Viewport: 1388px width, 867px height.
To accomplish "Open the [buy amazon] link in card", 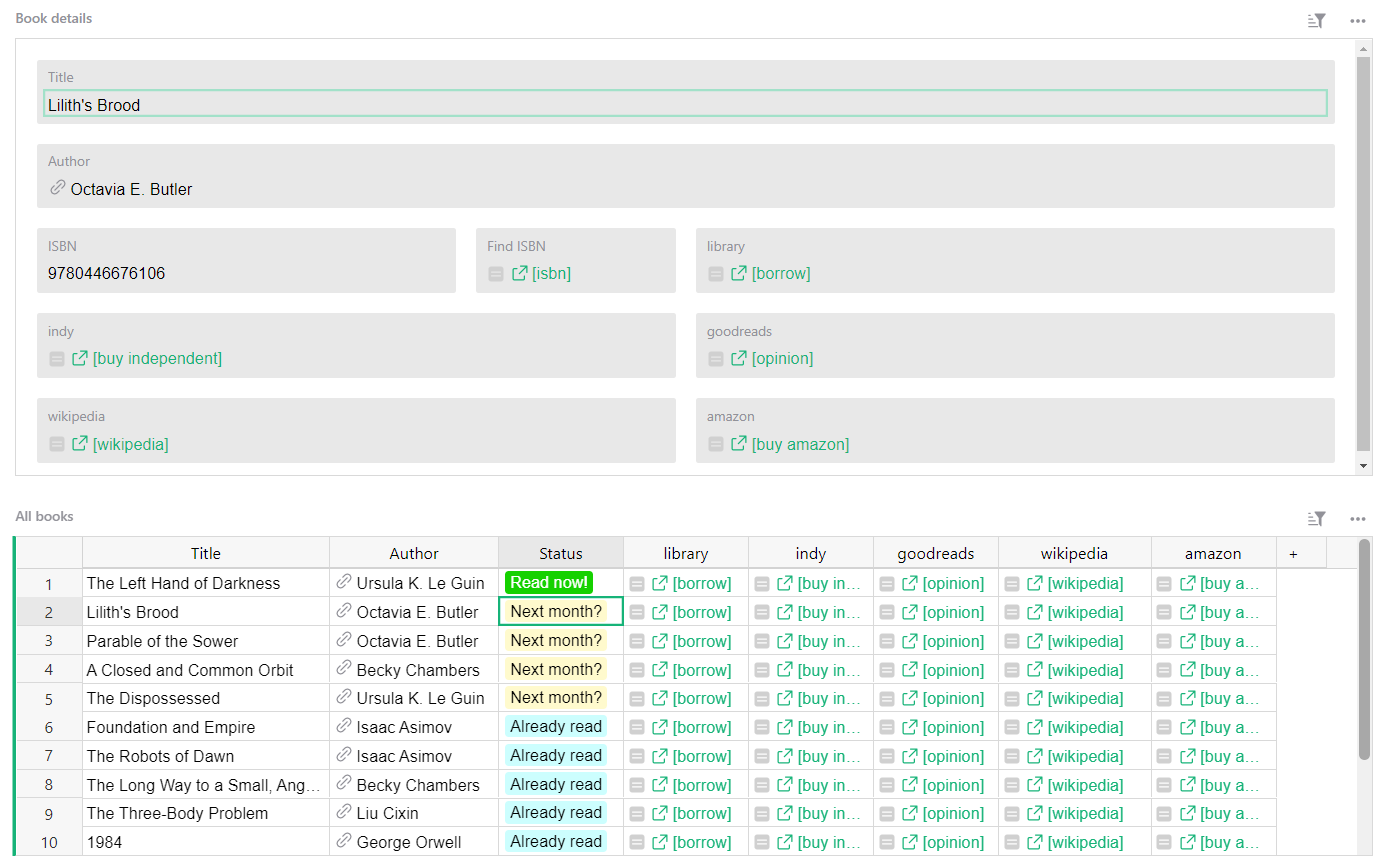I will coord(800,444).
